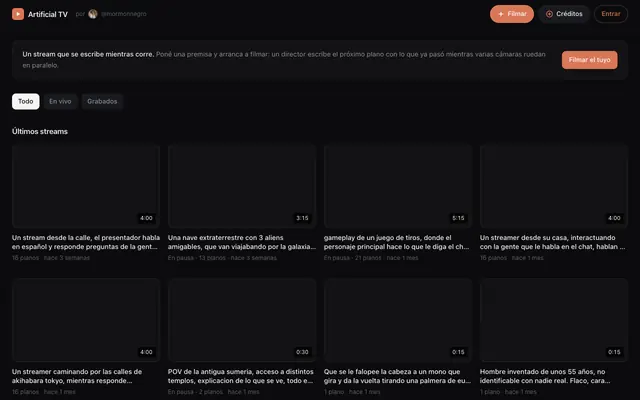Open thumbnail of 'POV de la antigua sumeria'

[x=242, y=320]
